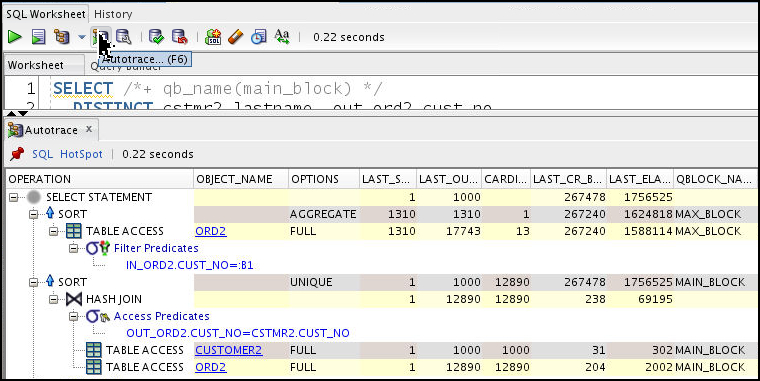Click the LAST_S... column header
Screen dimensions: 760x381
pos(388,179)
